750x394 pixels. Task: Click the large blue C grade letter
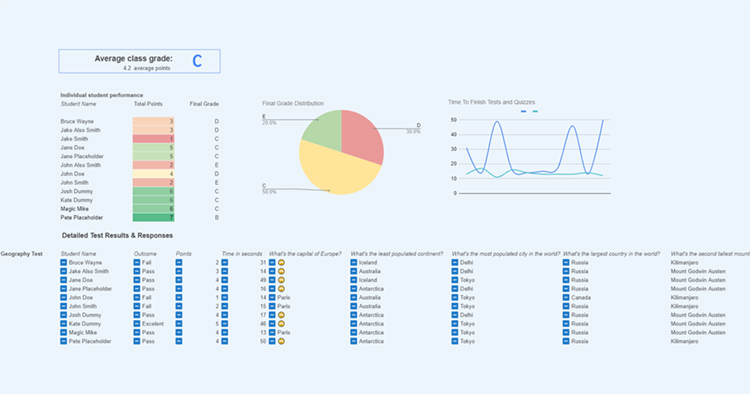coord(197,61)
